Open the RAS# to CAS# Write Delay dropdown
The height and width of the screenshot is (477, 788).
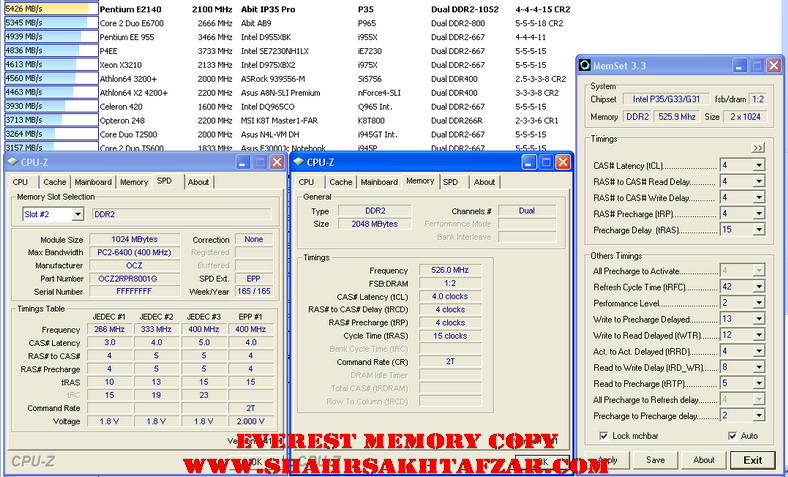(759, 197)
